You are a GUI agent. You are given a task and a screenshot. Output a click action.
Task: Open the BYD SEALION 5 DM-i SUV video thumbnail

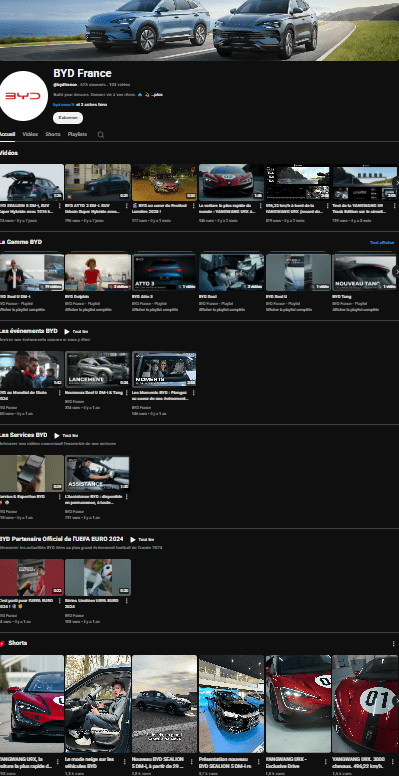tap(31, 183)
